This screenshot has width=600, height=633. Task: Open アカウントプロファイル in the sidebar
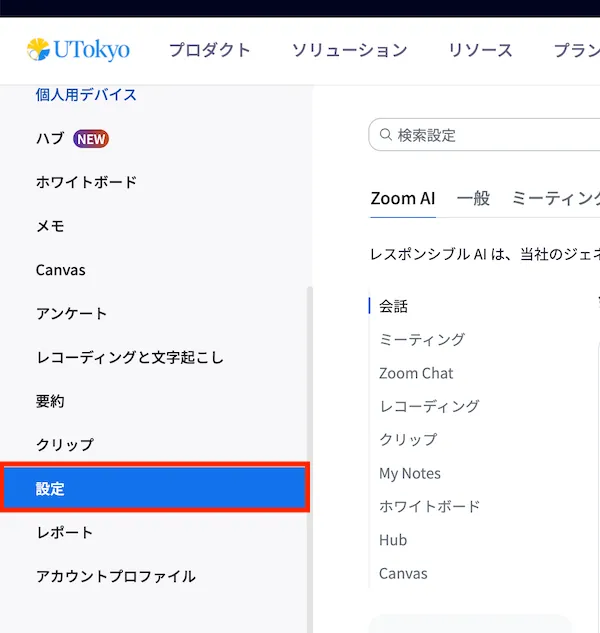(115, 576)
